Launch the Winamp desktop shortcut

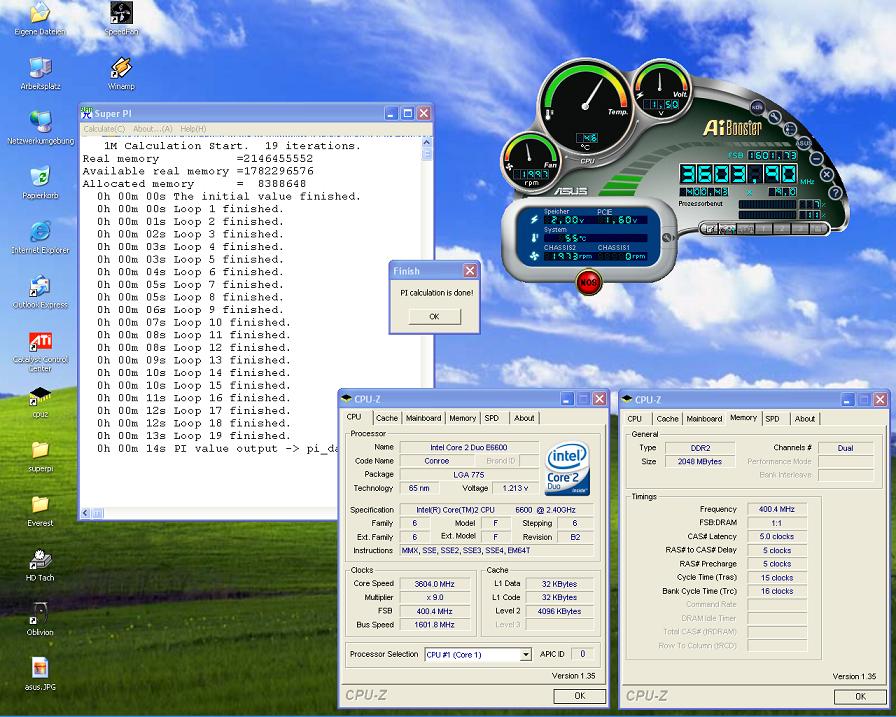point(121,73)
